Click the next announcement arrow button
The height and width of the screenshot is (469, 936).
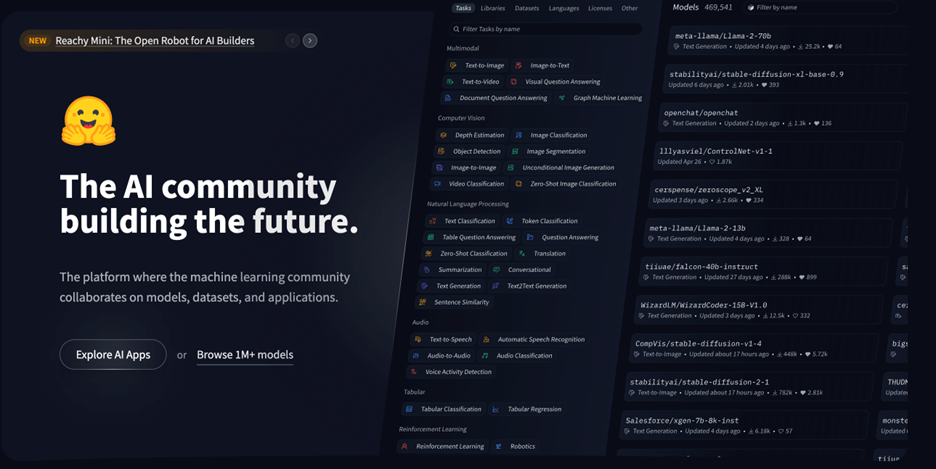pos(310,41)
